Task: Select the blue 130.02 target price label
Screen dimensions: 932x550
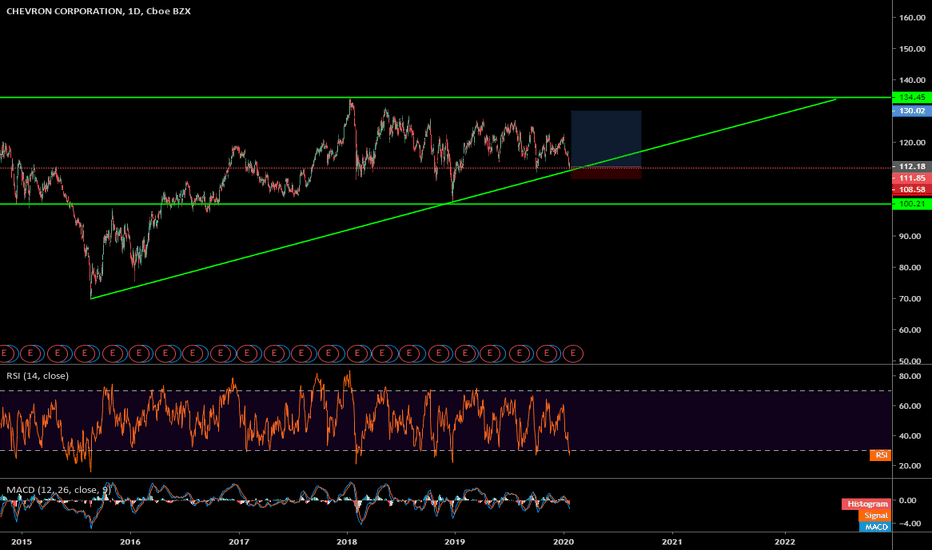Action: pos(911,111)
